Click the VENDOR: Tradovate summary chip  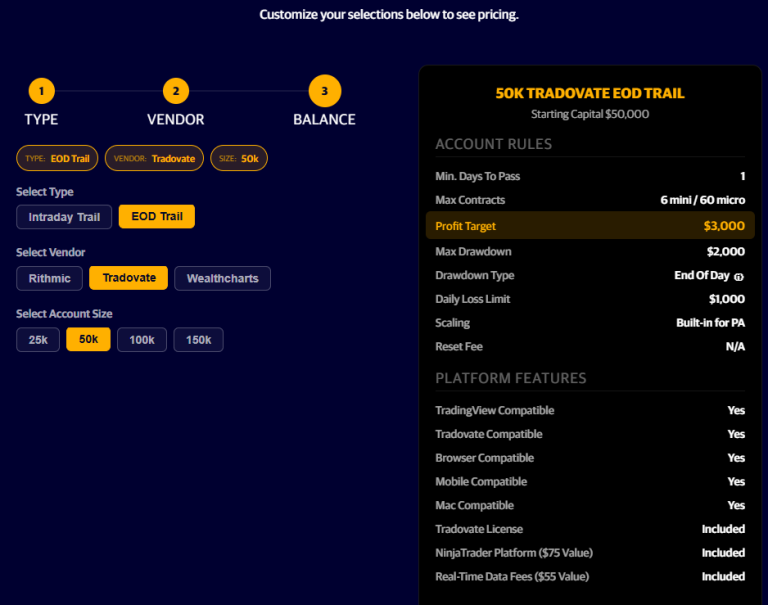click(x=154, y=158)
